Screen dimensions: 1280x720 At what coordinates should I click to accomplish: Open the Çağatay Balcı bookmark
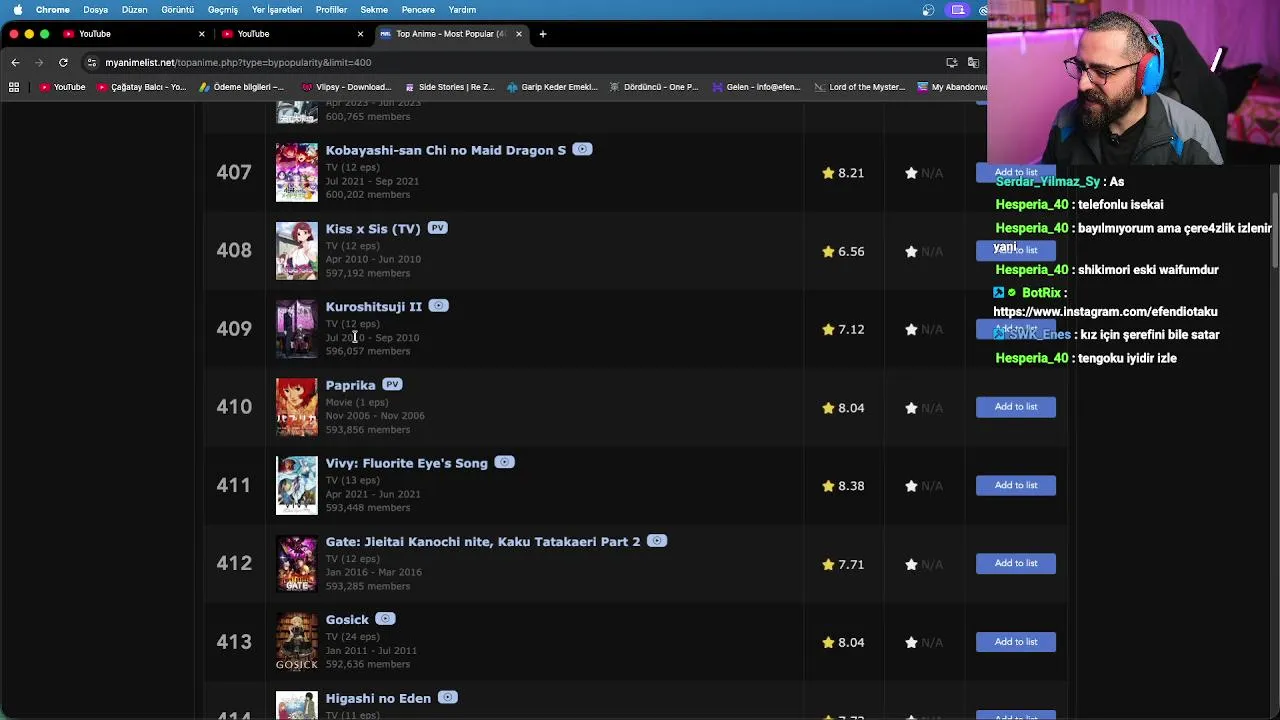[x=142, y=87]
